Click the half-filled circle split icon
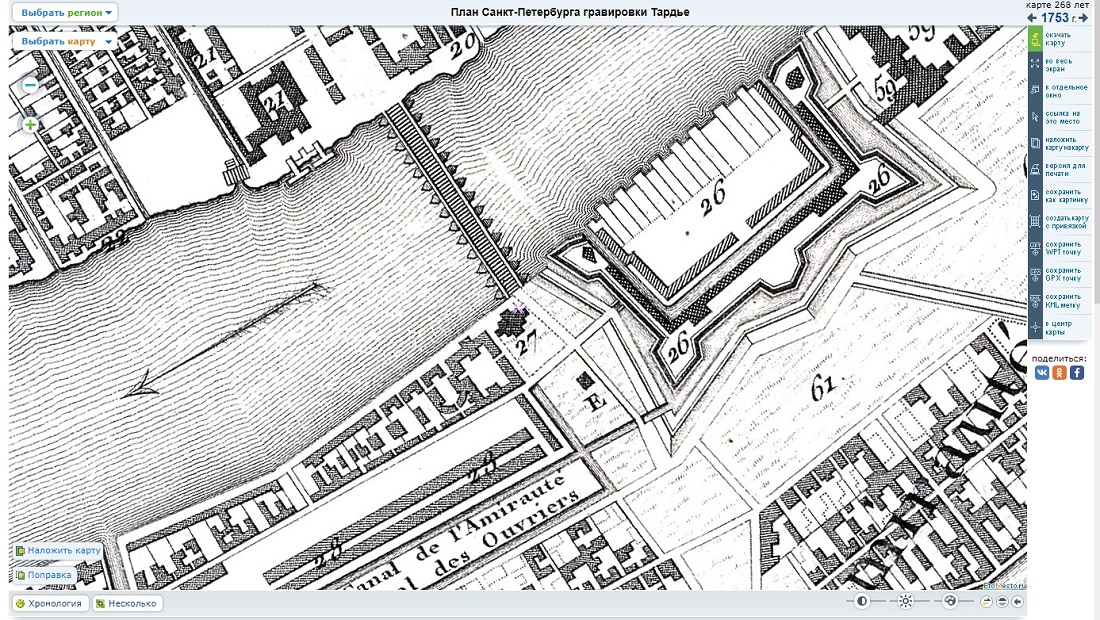 (x=1002, y=602)
